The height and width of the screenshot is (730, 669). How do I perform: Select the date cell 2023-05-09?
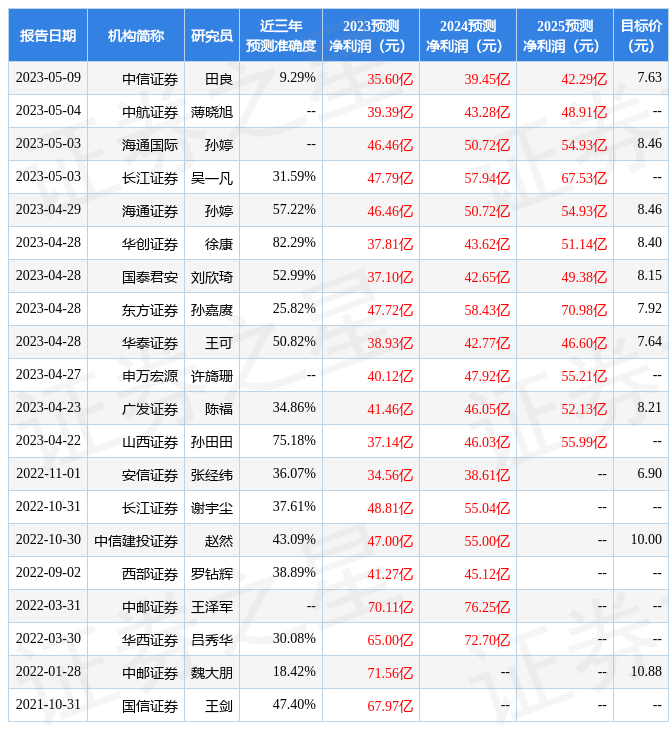48,78
